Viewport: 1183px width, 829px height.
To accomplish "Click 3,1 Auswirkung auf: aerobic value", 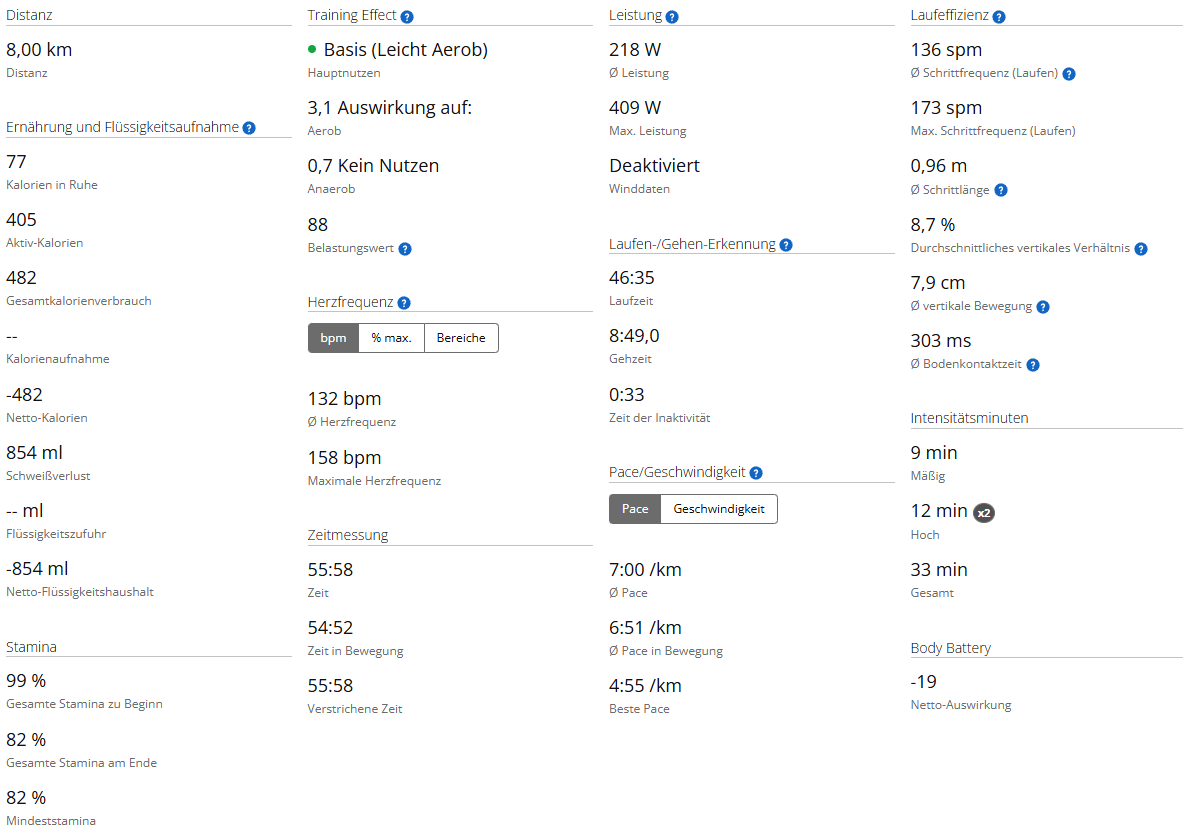I will (x=389, y=108).
